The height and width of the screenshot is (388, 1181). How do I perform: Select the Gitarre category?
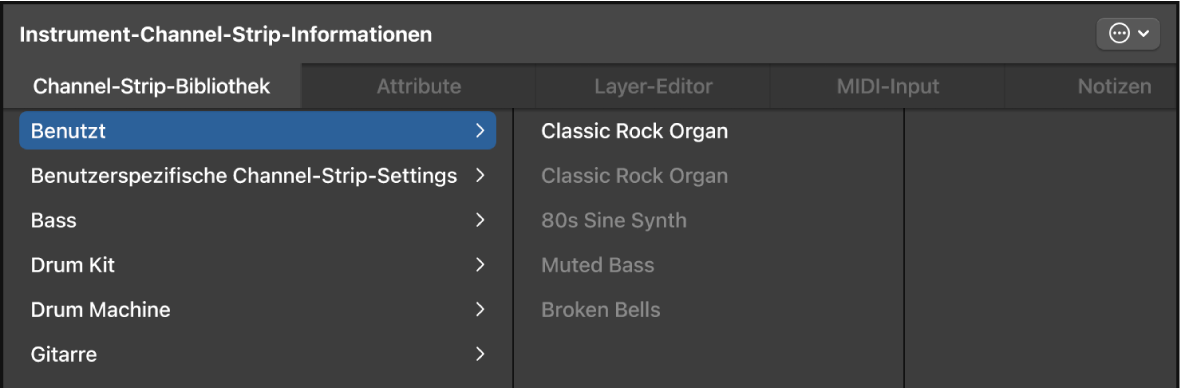click(257, 354)
